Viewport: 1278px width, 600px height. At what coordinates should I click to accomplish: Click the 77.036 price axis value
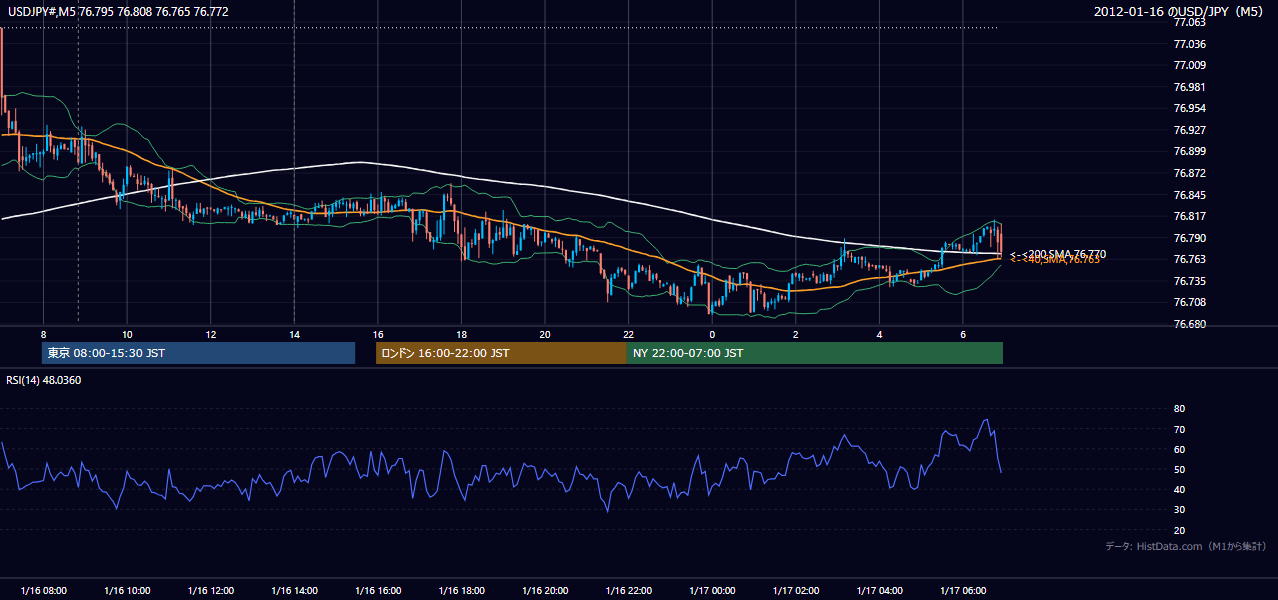pyautogui.click(x=1189, y=44)
